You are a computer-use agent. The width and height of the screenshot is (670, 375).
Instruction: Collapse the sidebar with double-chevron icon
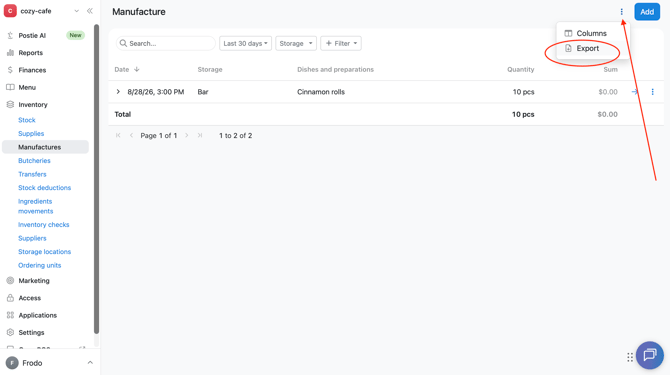coord(90,11)
